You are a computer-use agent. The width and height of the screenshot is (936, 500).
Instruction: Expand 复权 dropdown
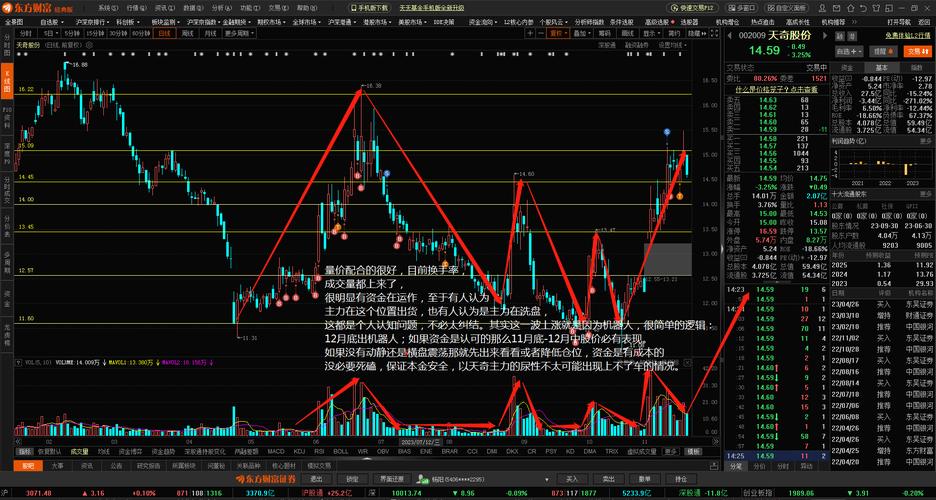(559, 33)
